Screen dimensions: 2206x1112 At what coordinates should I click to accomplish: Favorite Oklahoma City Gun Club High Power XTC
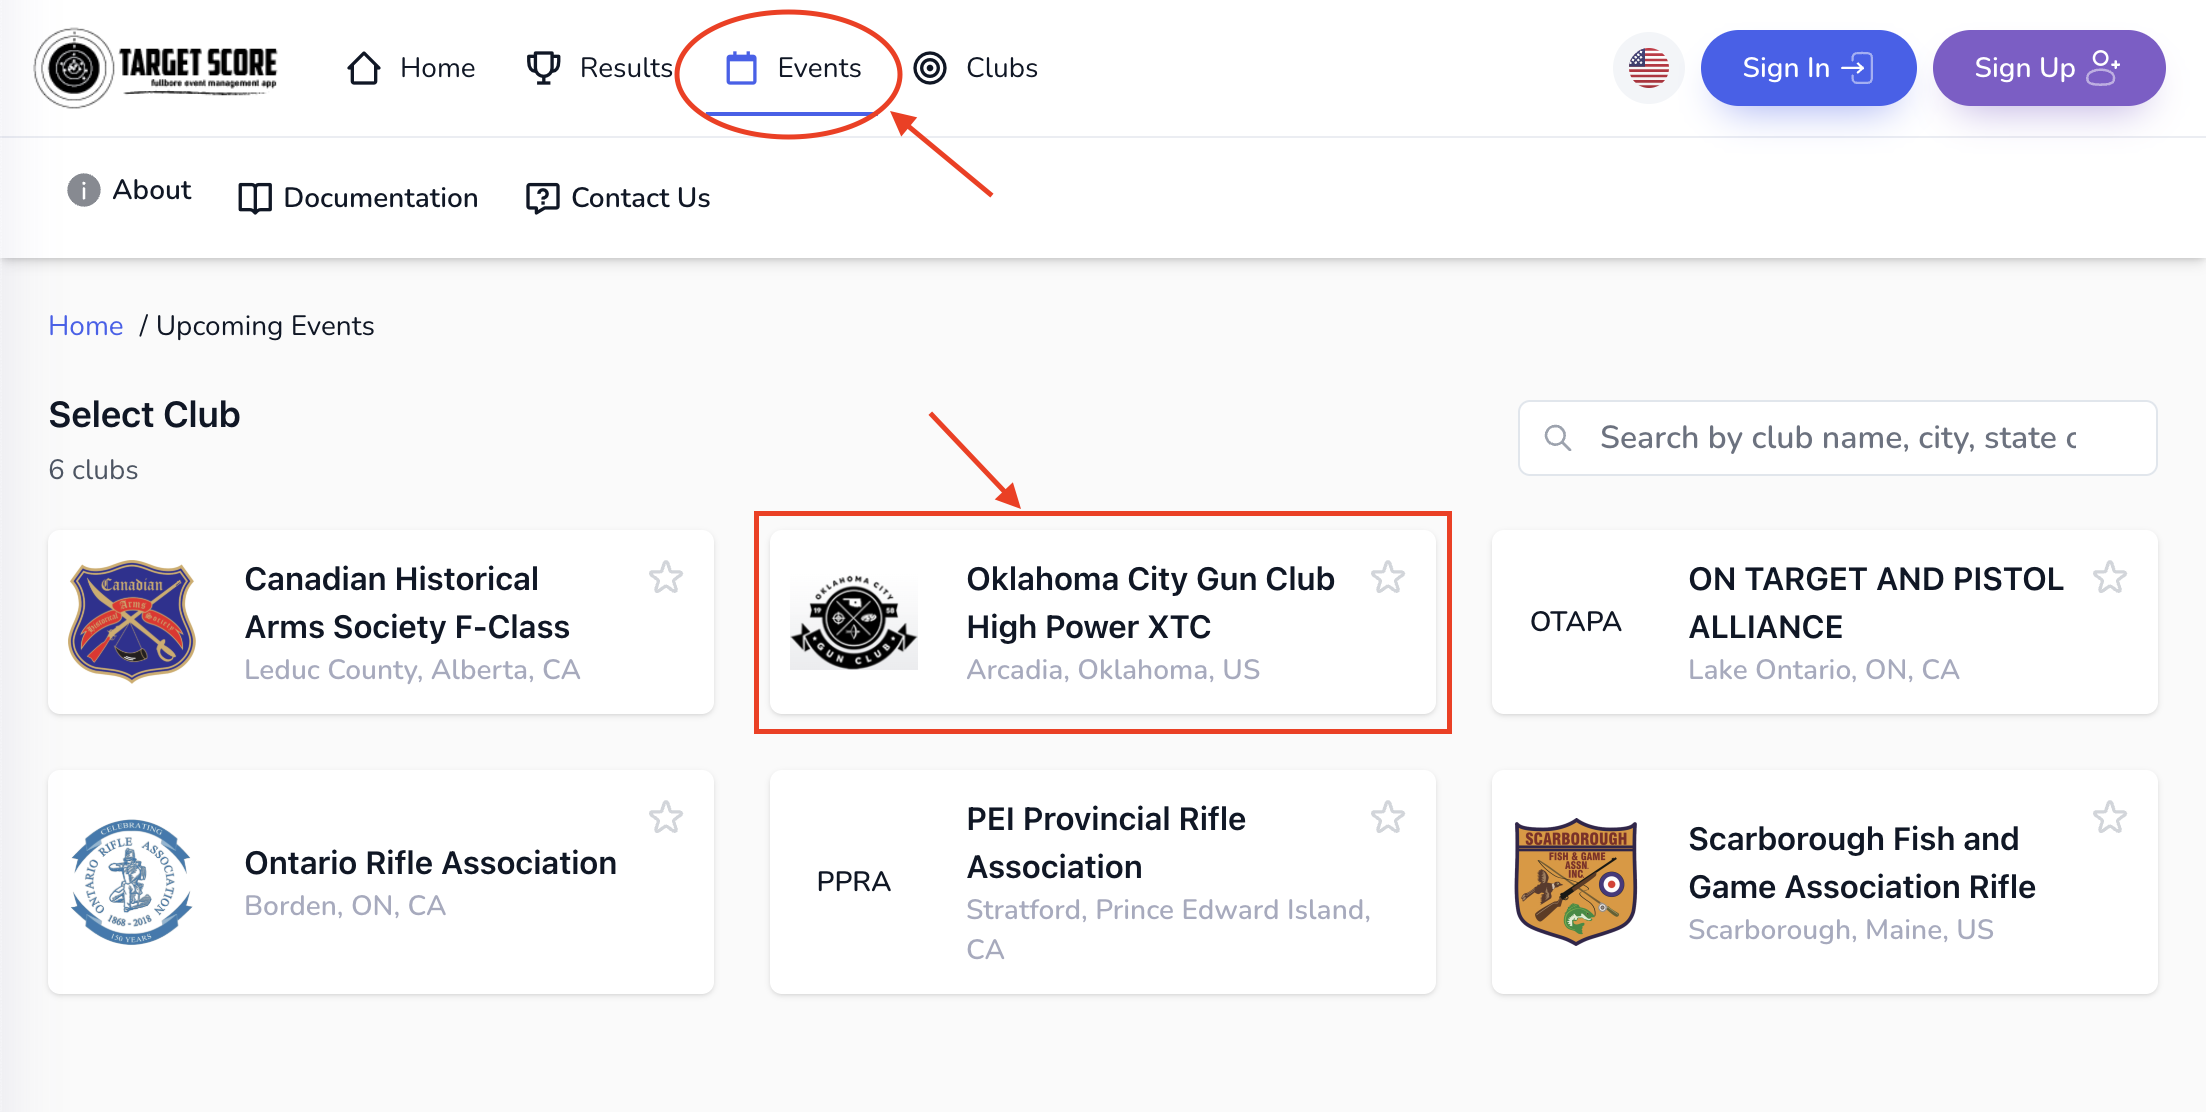pyautogui.click(x=1389, y=577)
